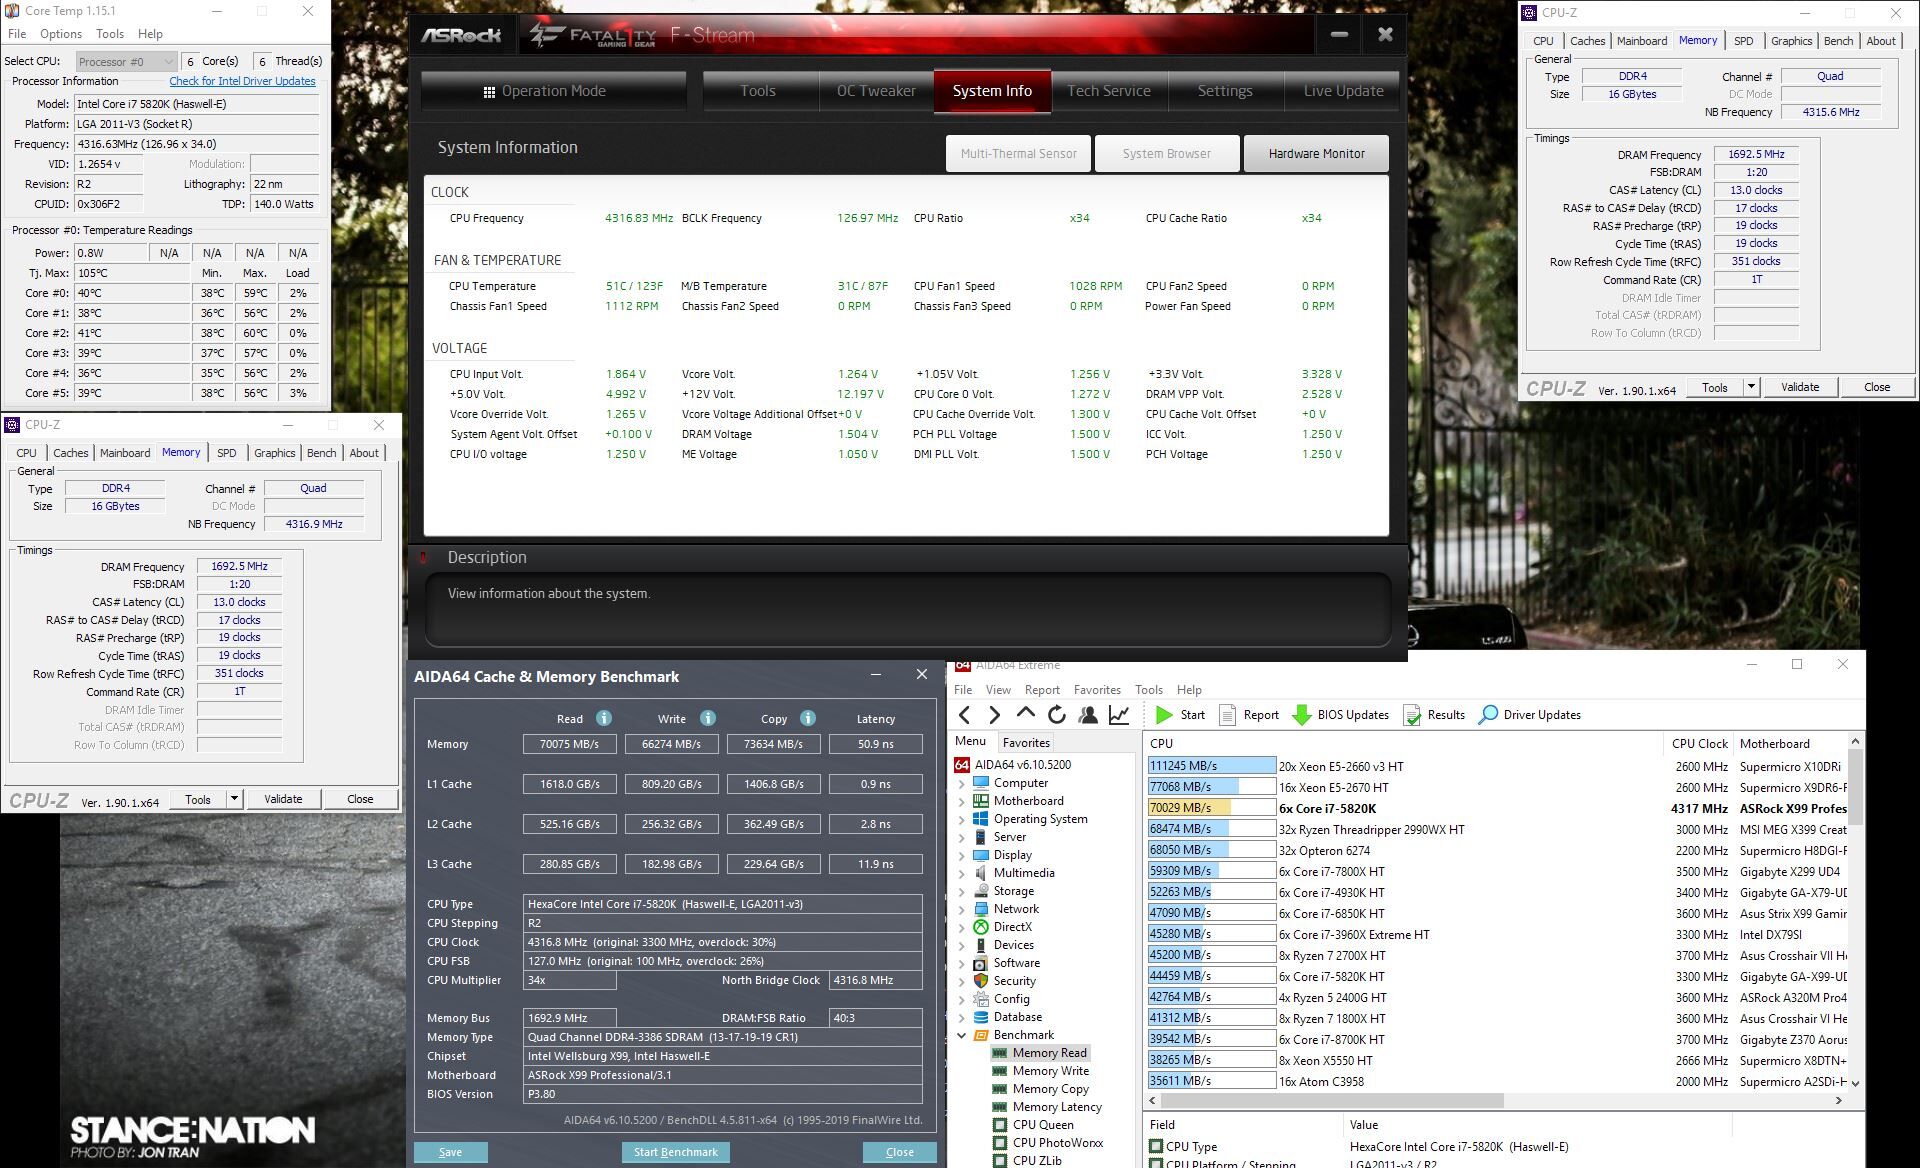Viewport: 1920px width, 1168px height.
Task: Click the Hardware Monitor button
Action: coord(1316,154)
